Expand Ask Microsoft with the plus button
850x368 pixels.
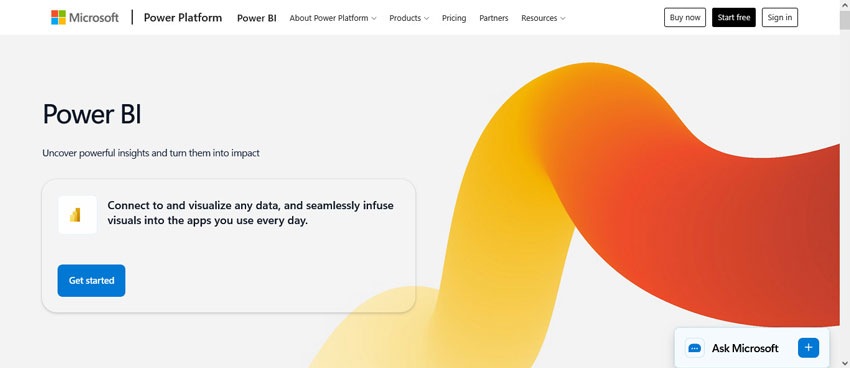coord(808,347)
